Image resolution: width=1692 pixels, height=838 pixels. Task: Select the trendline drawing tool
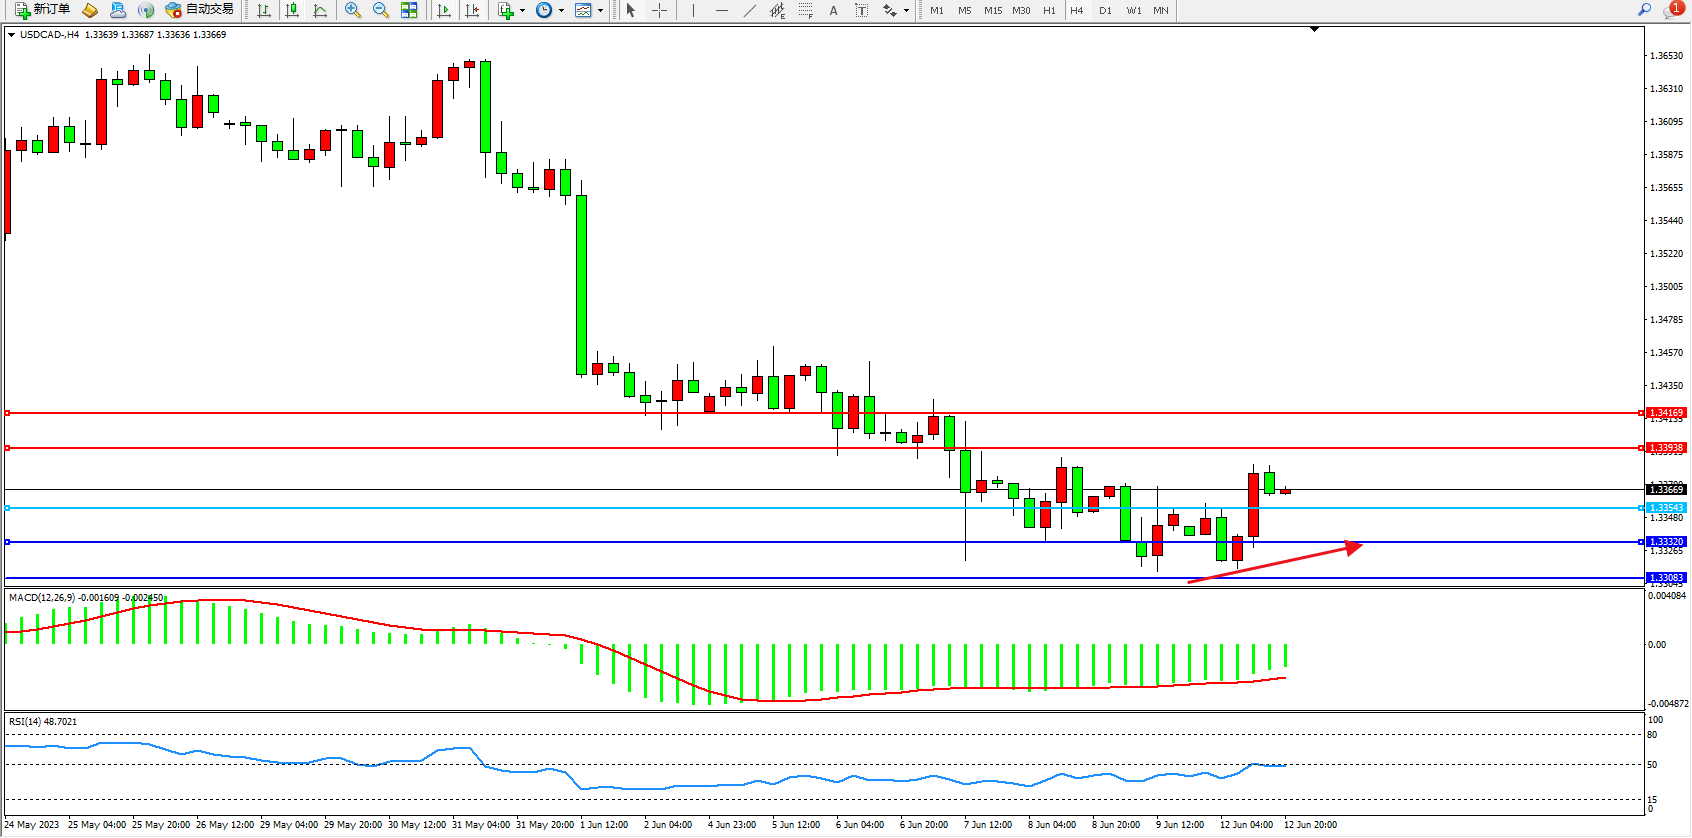click(x=749, y=10)
